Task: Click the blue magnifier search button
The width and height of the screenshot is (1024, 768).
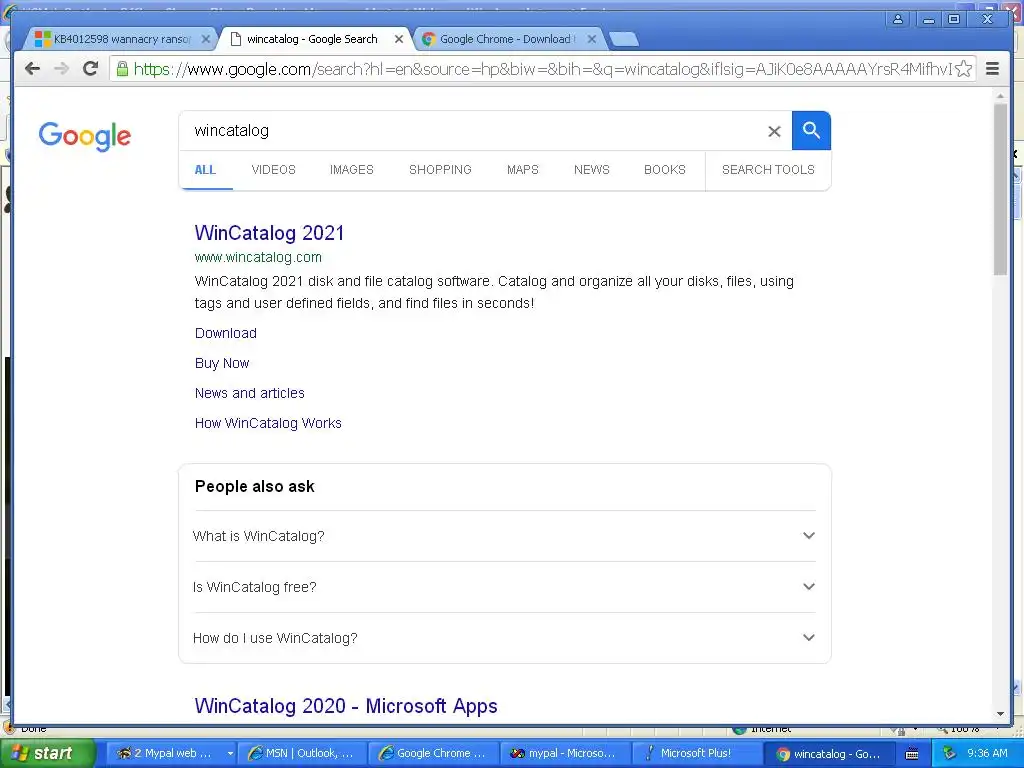Action: (811, 131)
